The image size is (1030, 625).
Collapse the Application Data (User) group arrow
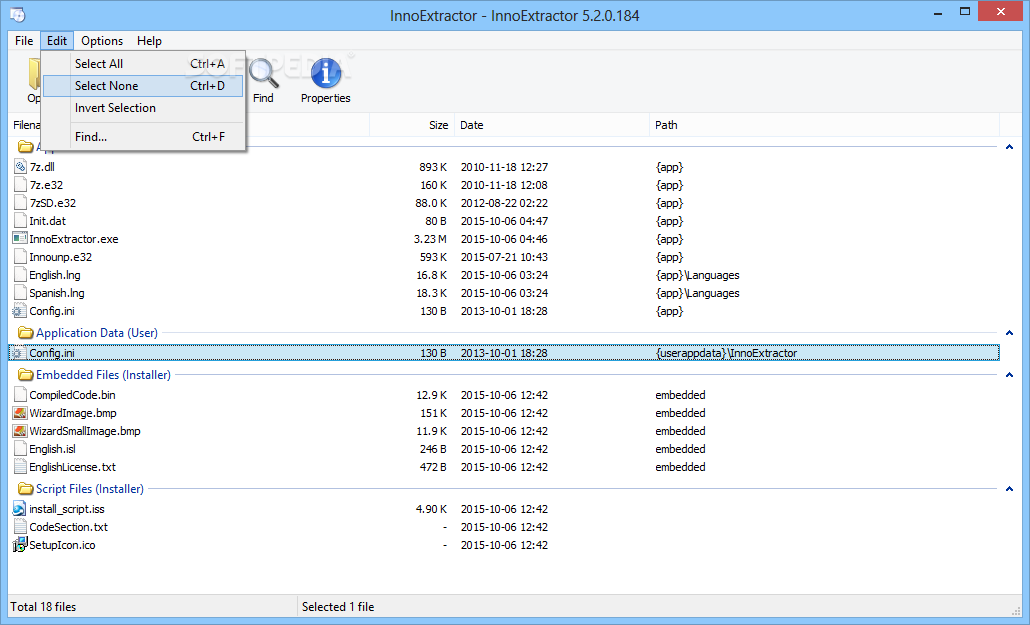click(1010, 333)
